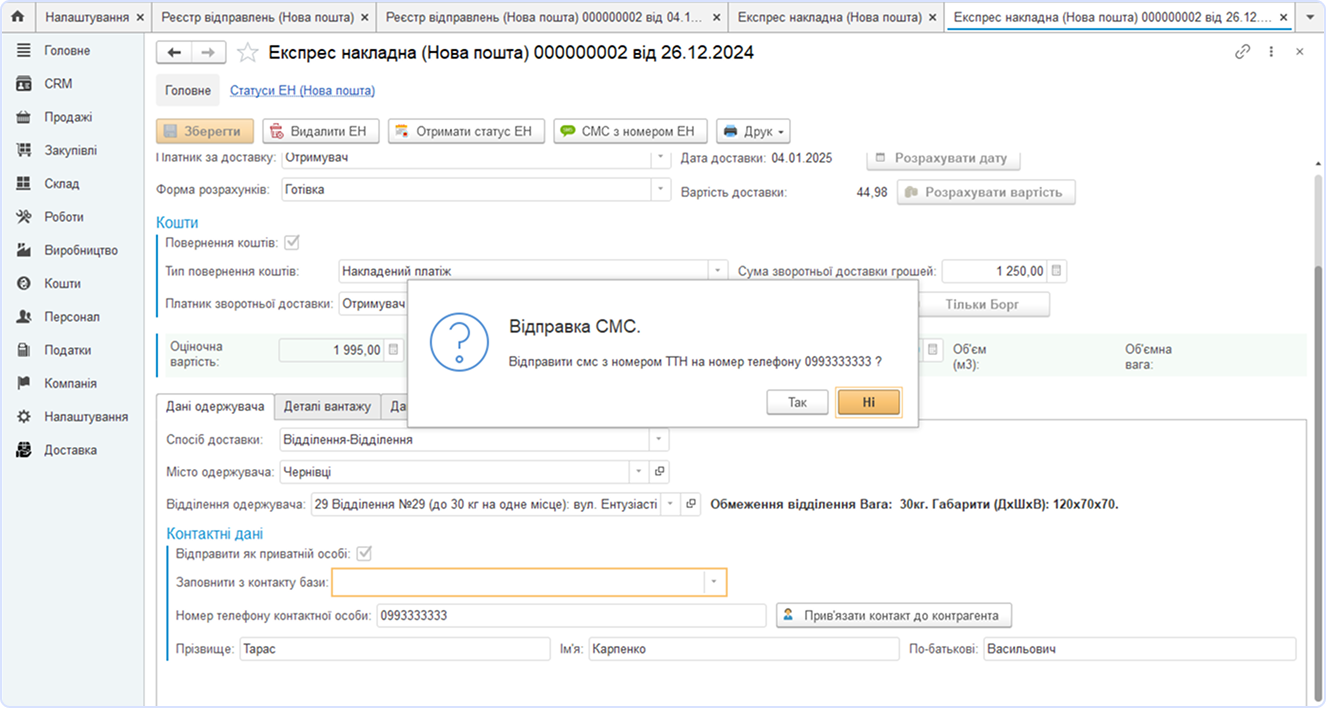Decline sending SMS with Ні

[869, 402]
